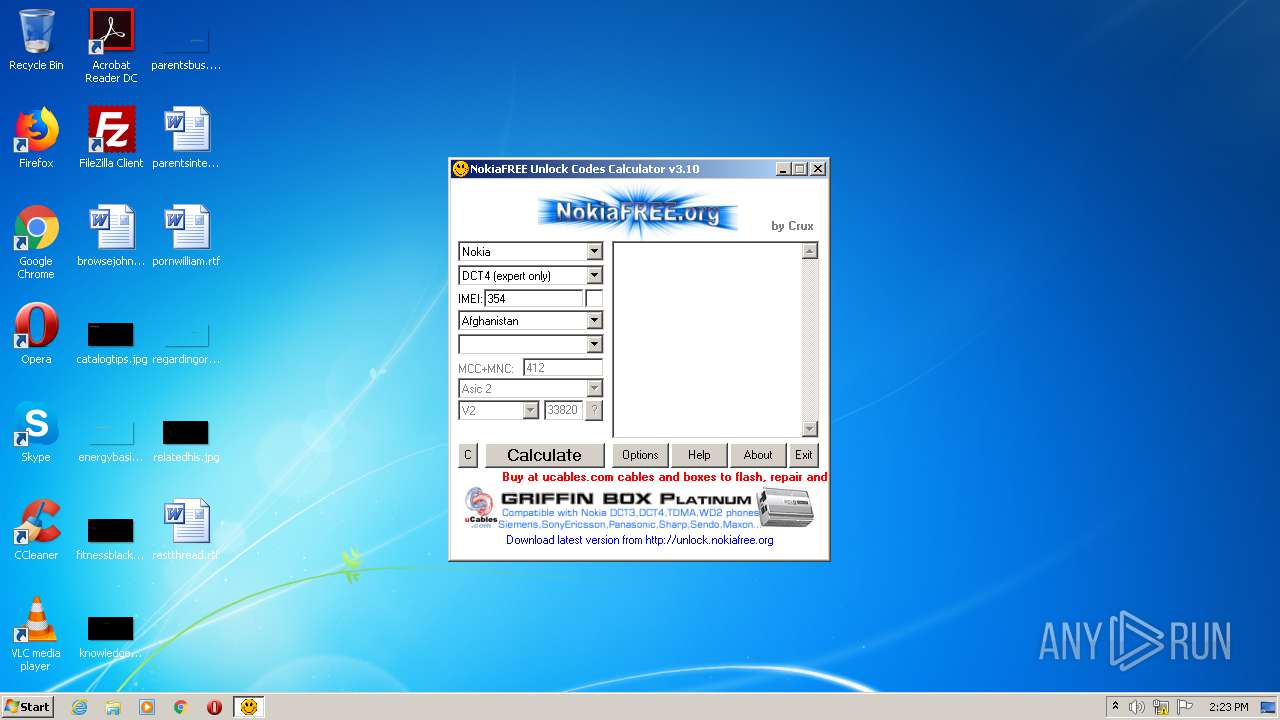Image resolution: width=1280 pixels, height=720 pixels.
Task: Click the MCC+MNC field showing 412
Action: coord(562,367)
